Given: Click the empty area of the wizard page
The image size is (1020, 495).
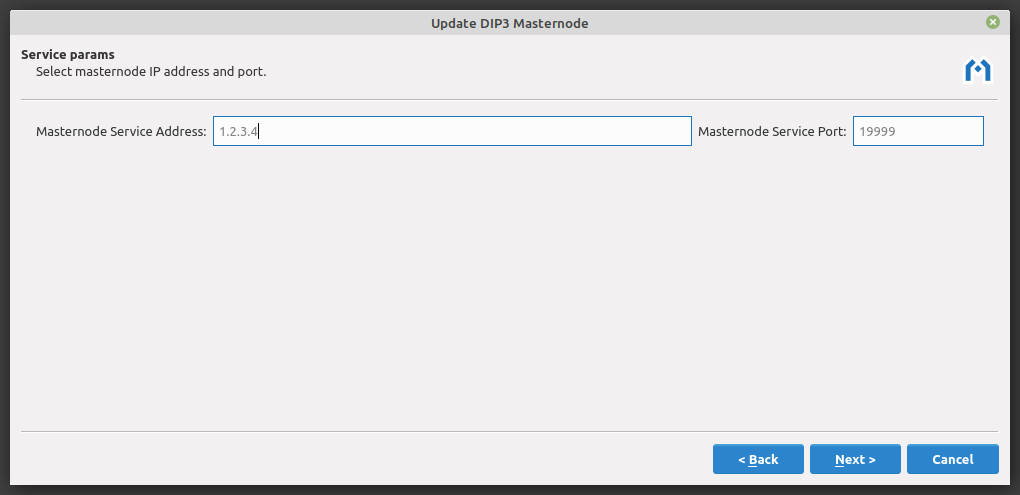Looking at the screenshot, I should (509, 290).
